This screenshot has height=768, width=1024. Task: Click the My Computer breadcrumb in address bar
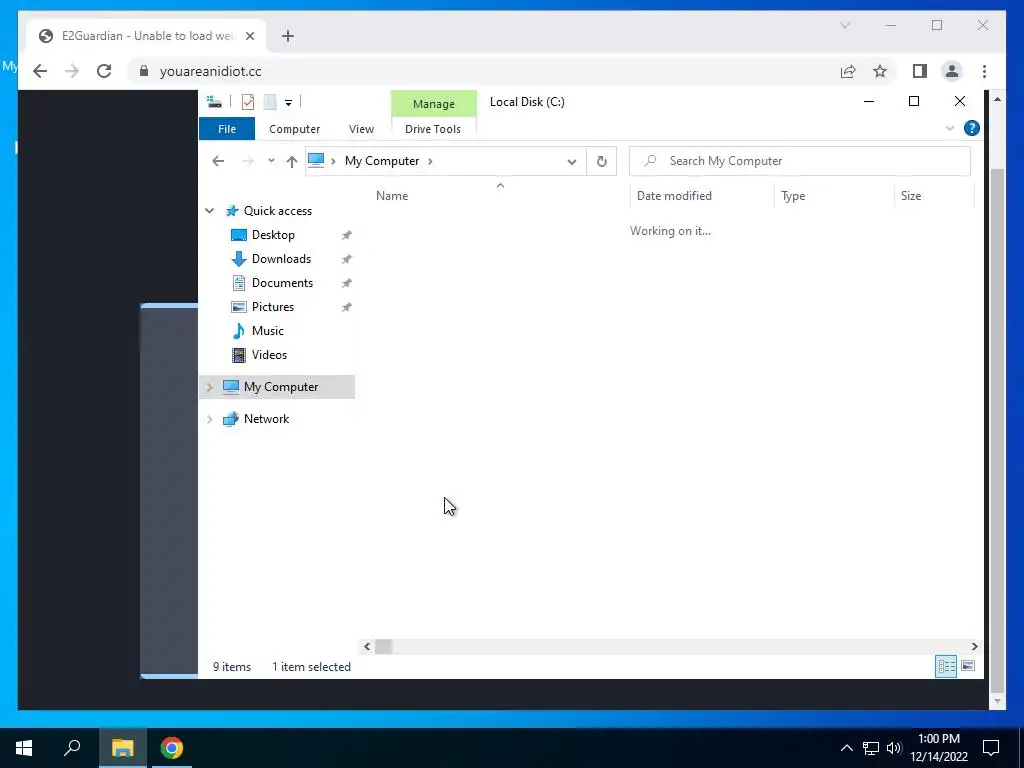tap(382, 161)
